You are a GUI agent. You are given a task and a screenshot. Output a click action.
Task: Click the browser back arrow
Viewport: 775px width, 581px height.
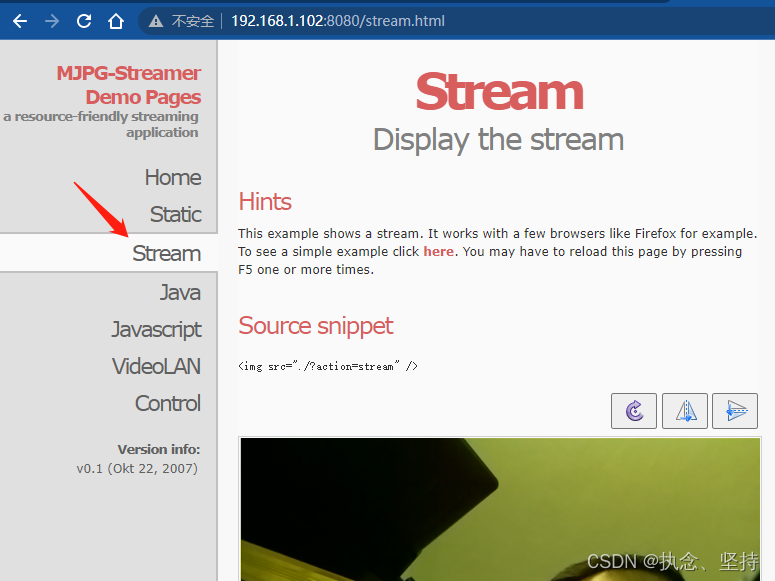20,21
